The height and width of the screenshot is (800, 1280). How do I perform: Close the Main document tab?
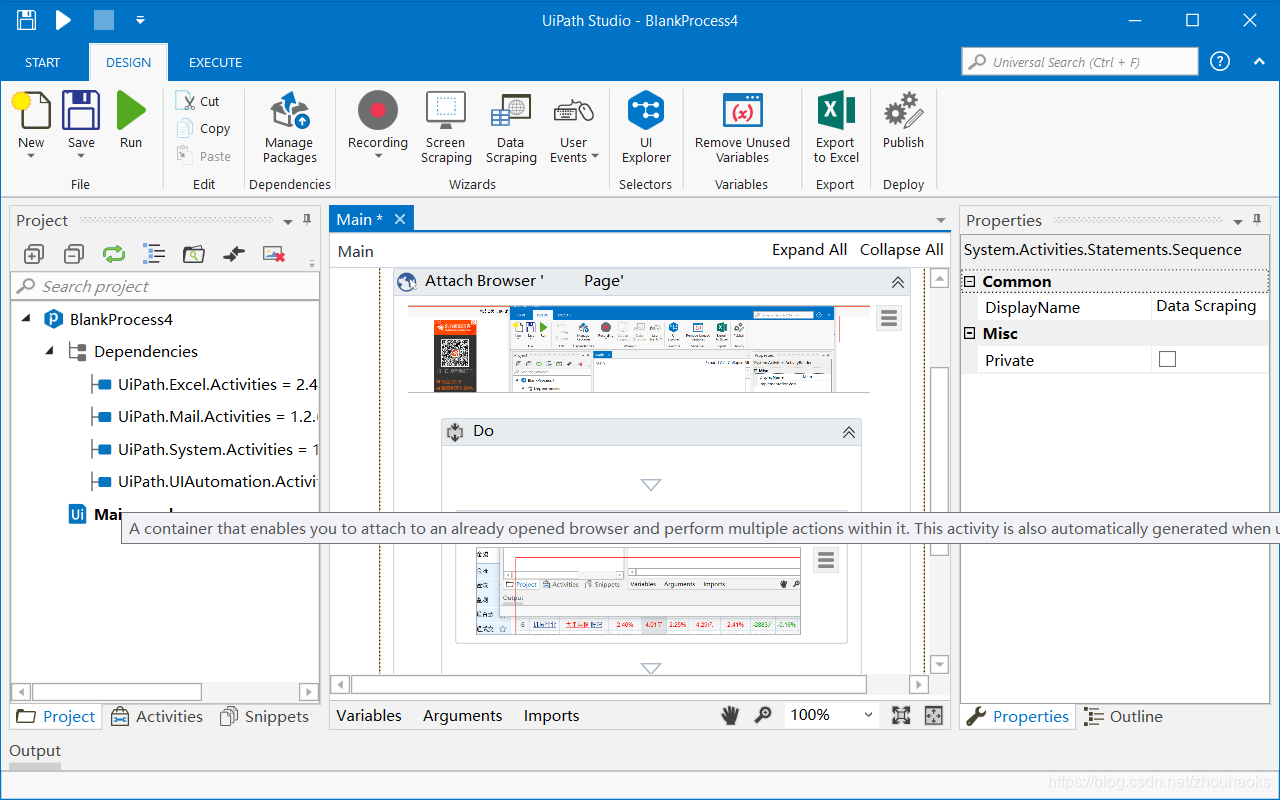pos(400,219)
